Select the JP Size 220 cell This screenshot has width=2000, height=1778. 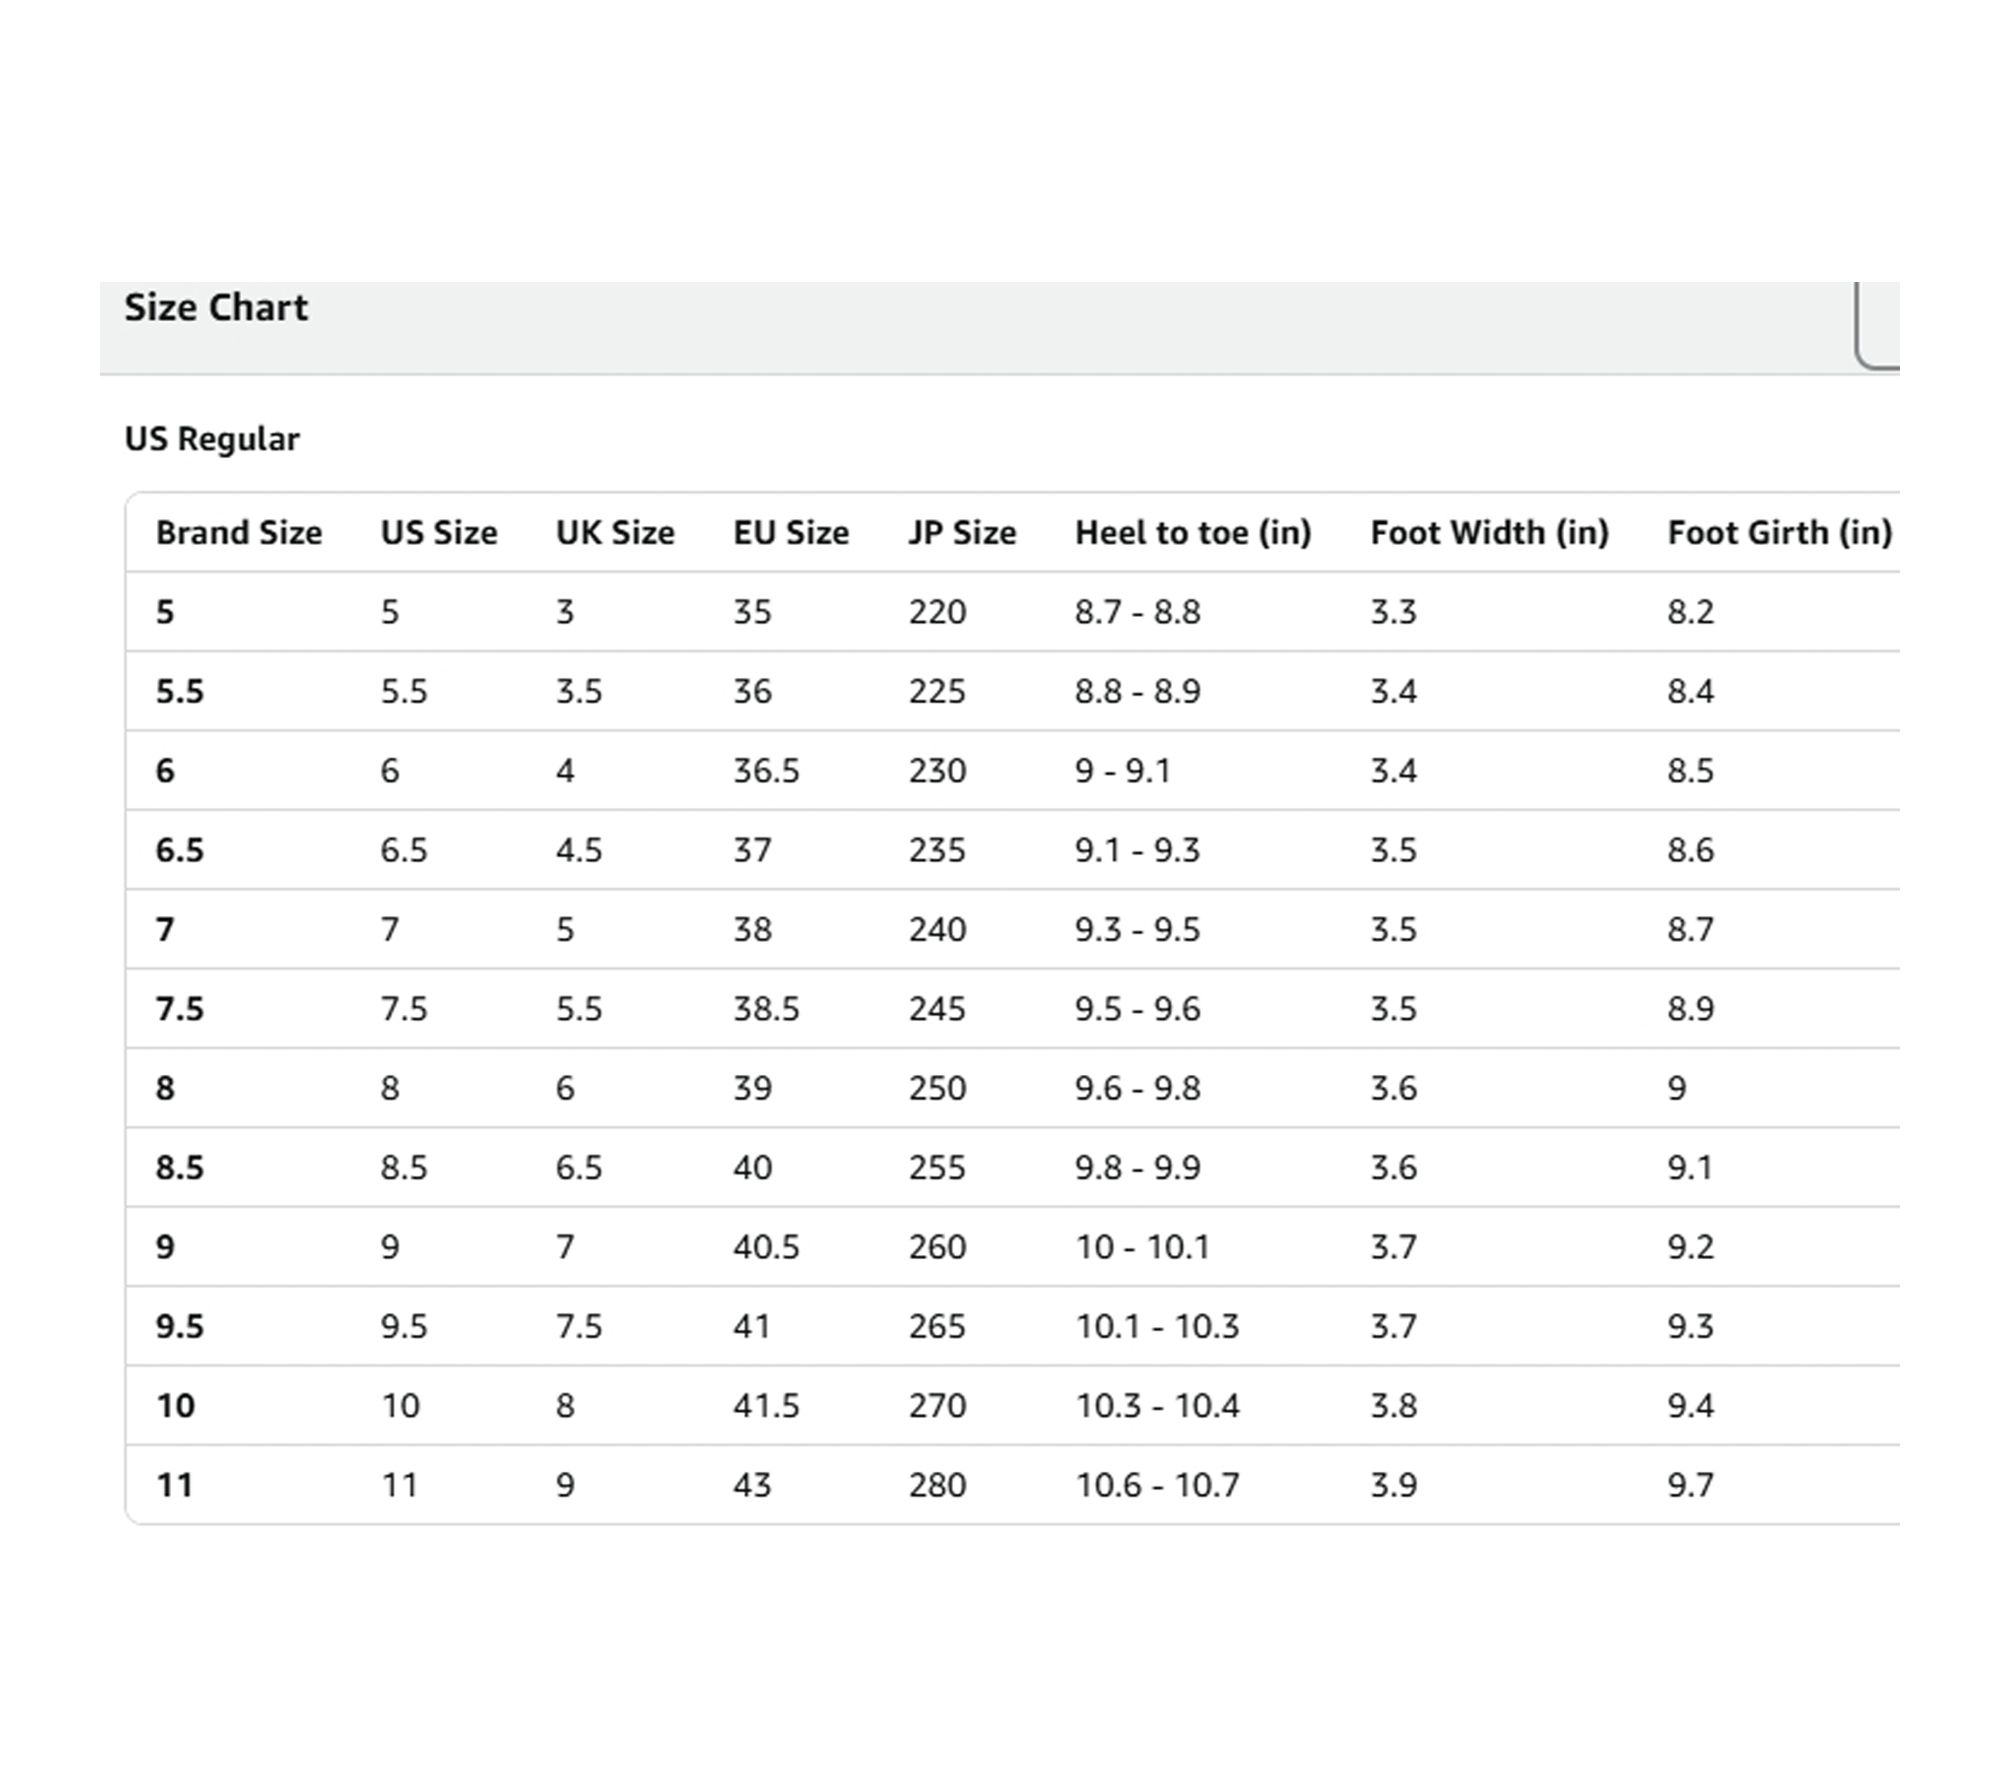[937, 612]
